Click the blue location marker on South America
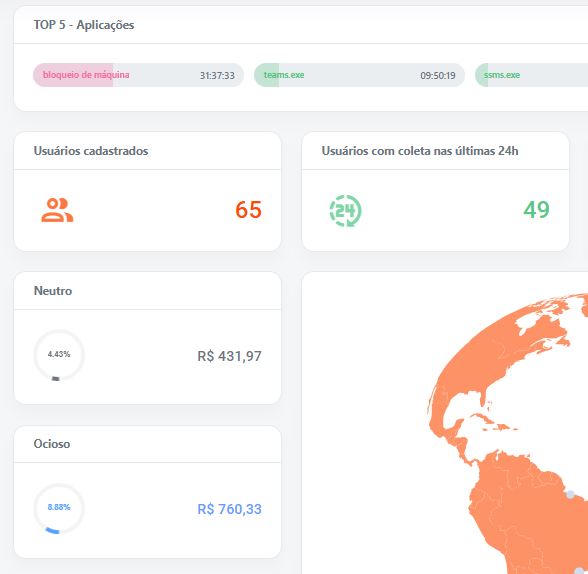The image size is (588, 574). 570,495
